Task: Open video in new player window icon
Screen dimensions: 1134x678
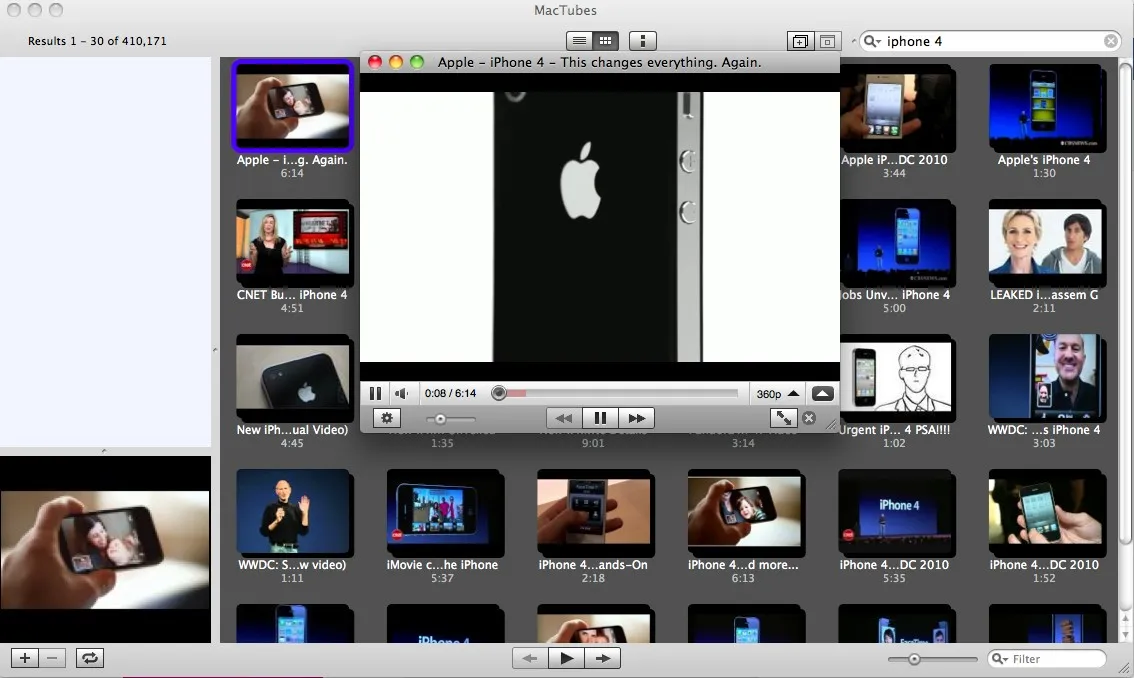Action: [800, 41]
